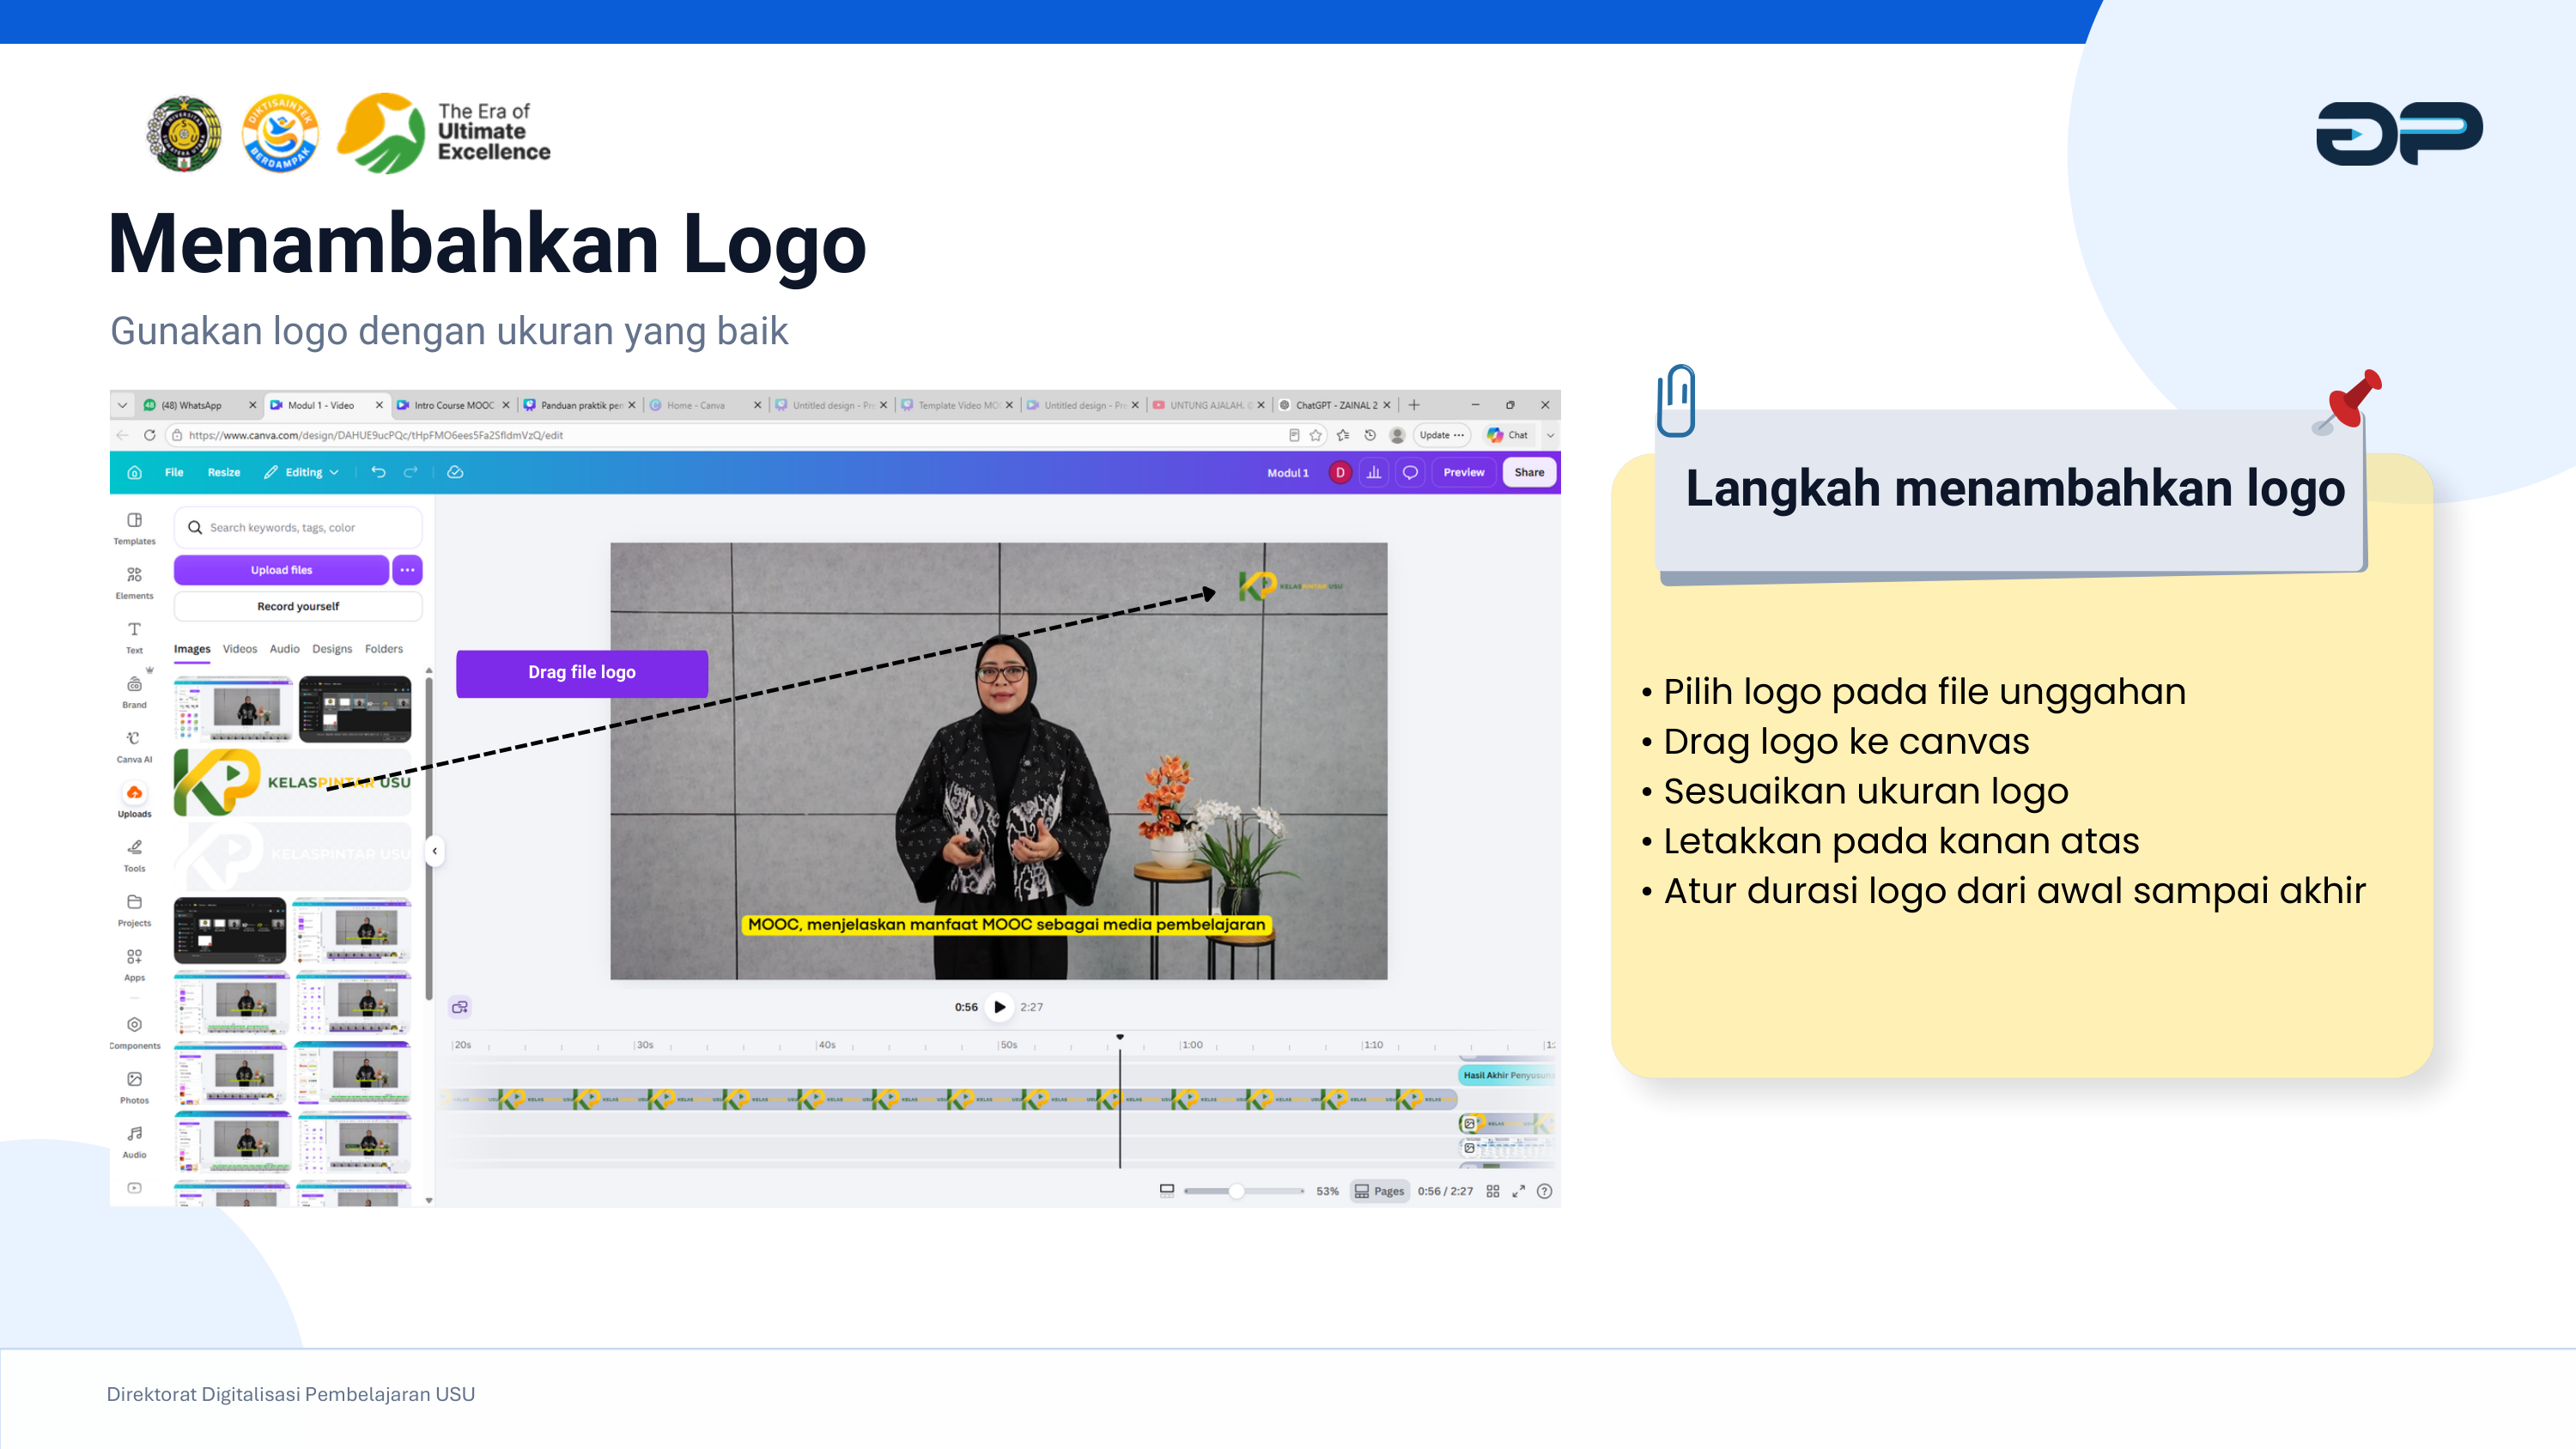Image resolution: width=2576 pixels, height=1449 pixels.
Task: Redo the last action
Action: pos(411,472)
